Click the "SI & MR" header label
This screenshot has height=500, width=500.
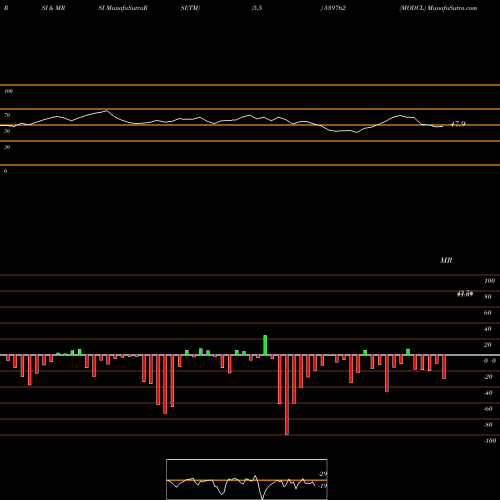coord(53,8)
